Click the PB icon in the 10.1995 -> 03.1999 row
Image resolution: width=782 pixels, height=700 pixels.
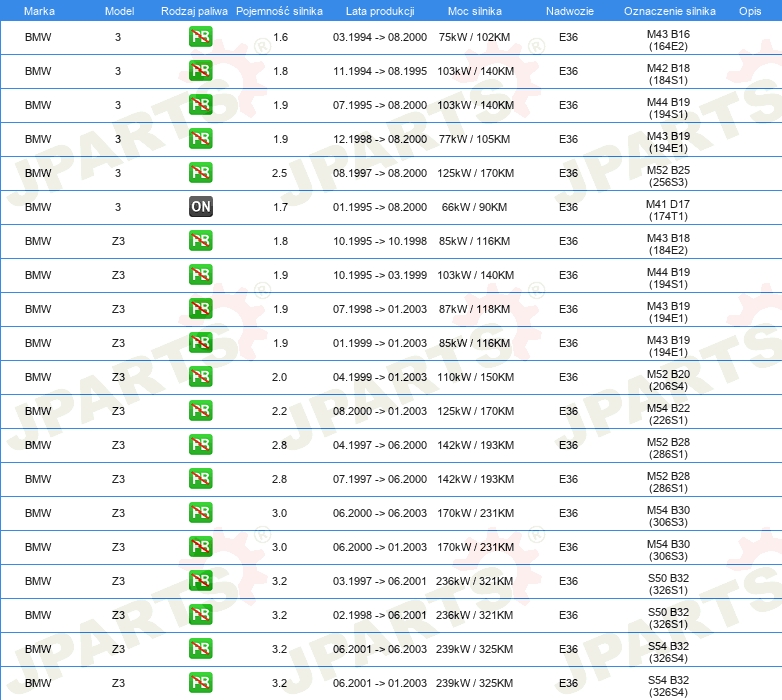(x=200, y=275)
